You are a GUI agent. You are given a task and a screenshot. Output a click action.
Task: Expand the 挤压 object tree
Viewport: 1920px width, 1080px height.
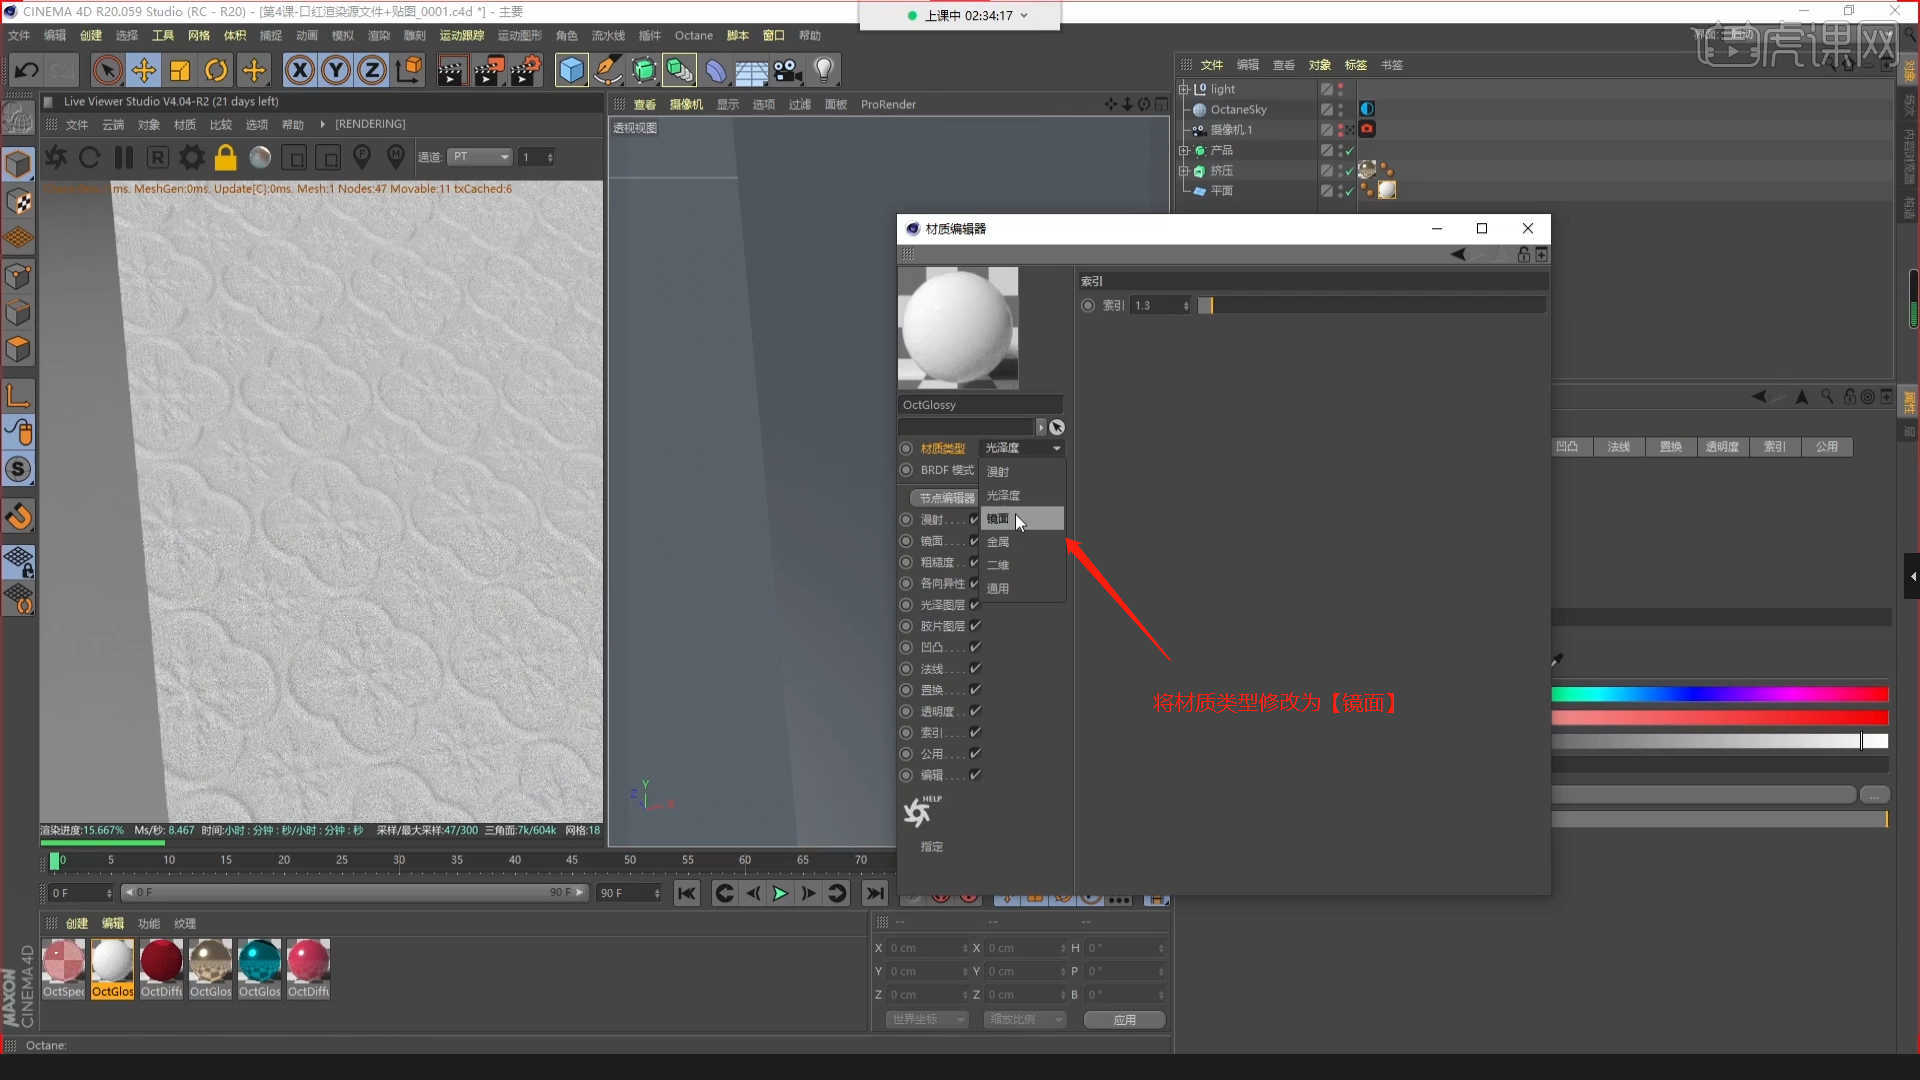(1184, 171)
